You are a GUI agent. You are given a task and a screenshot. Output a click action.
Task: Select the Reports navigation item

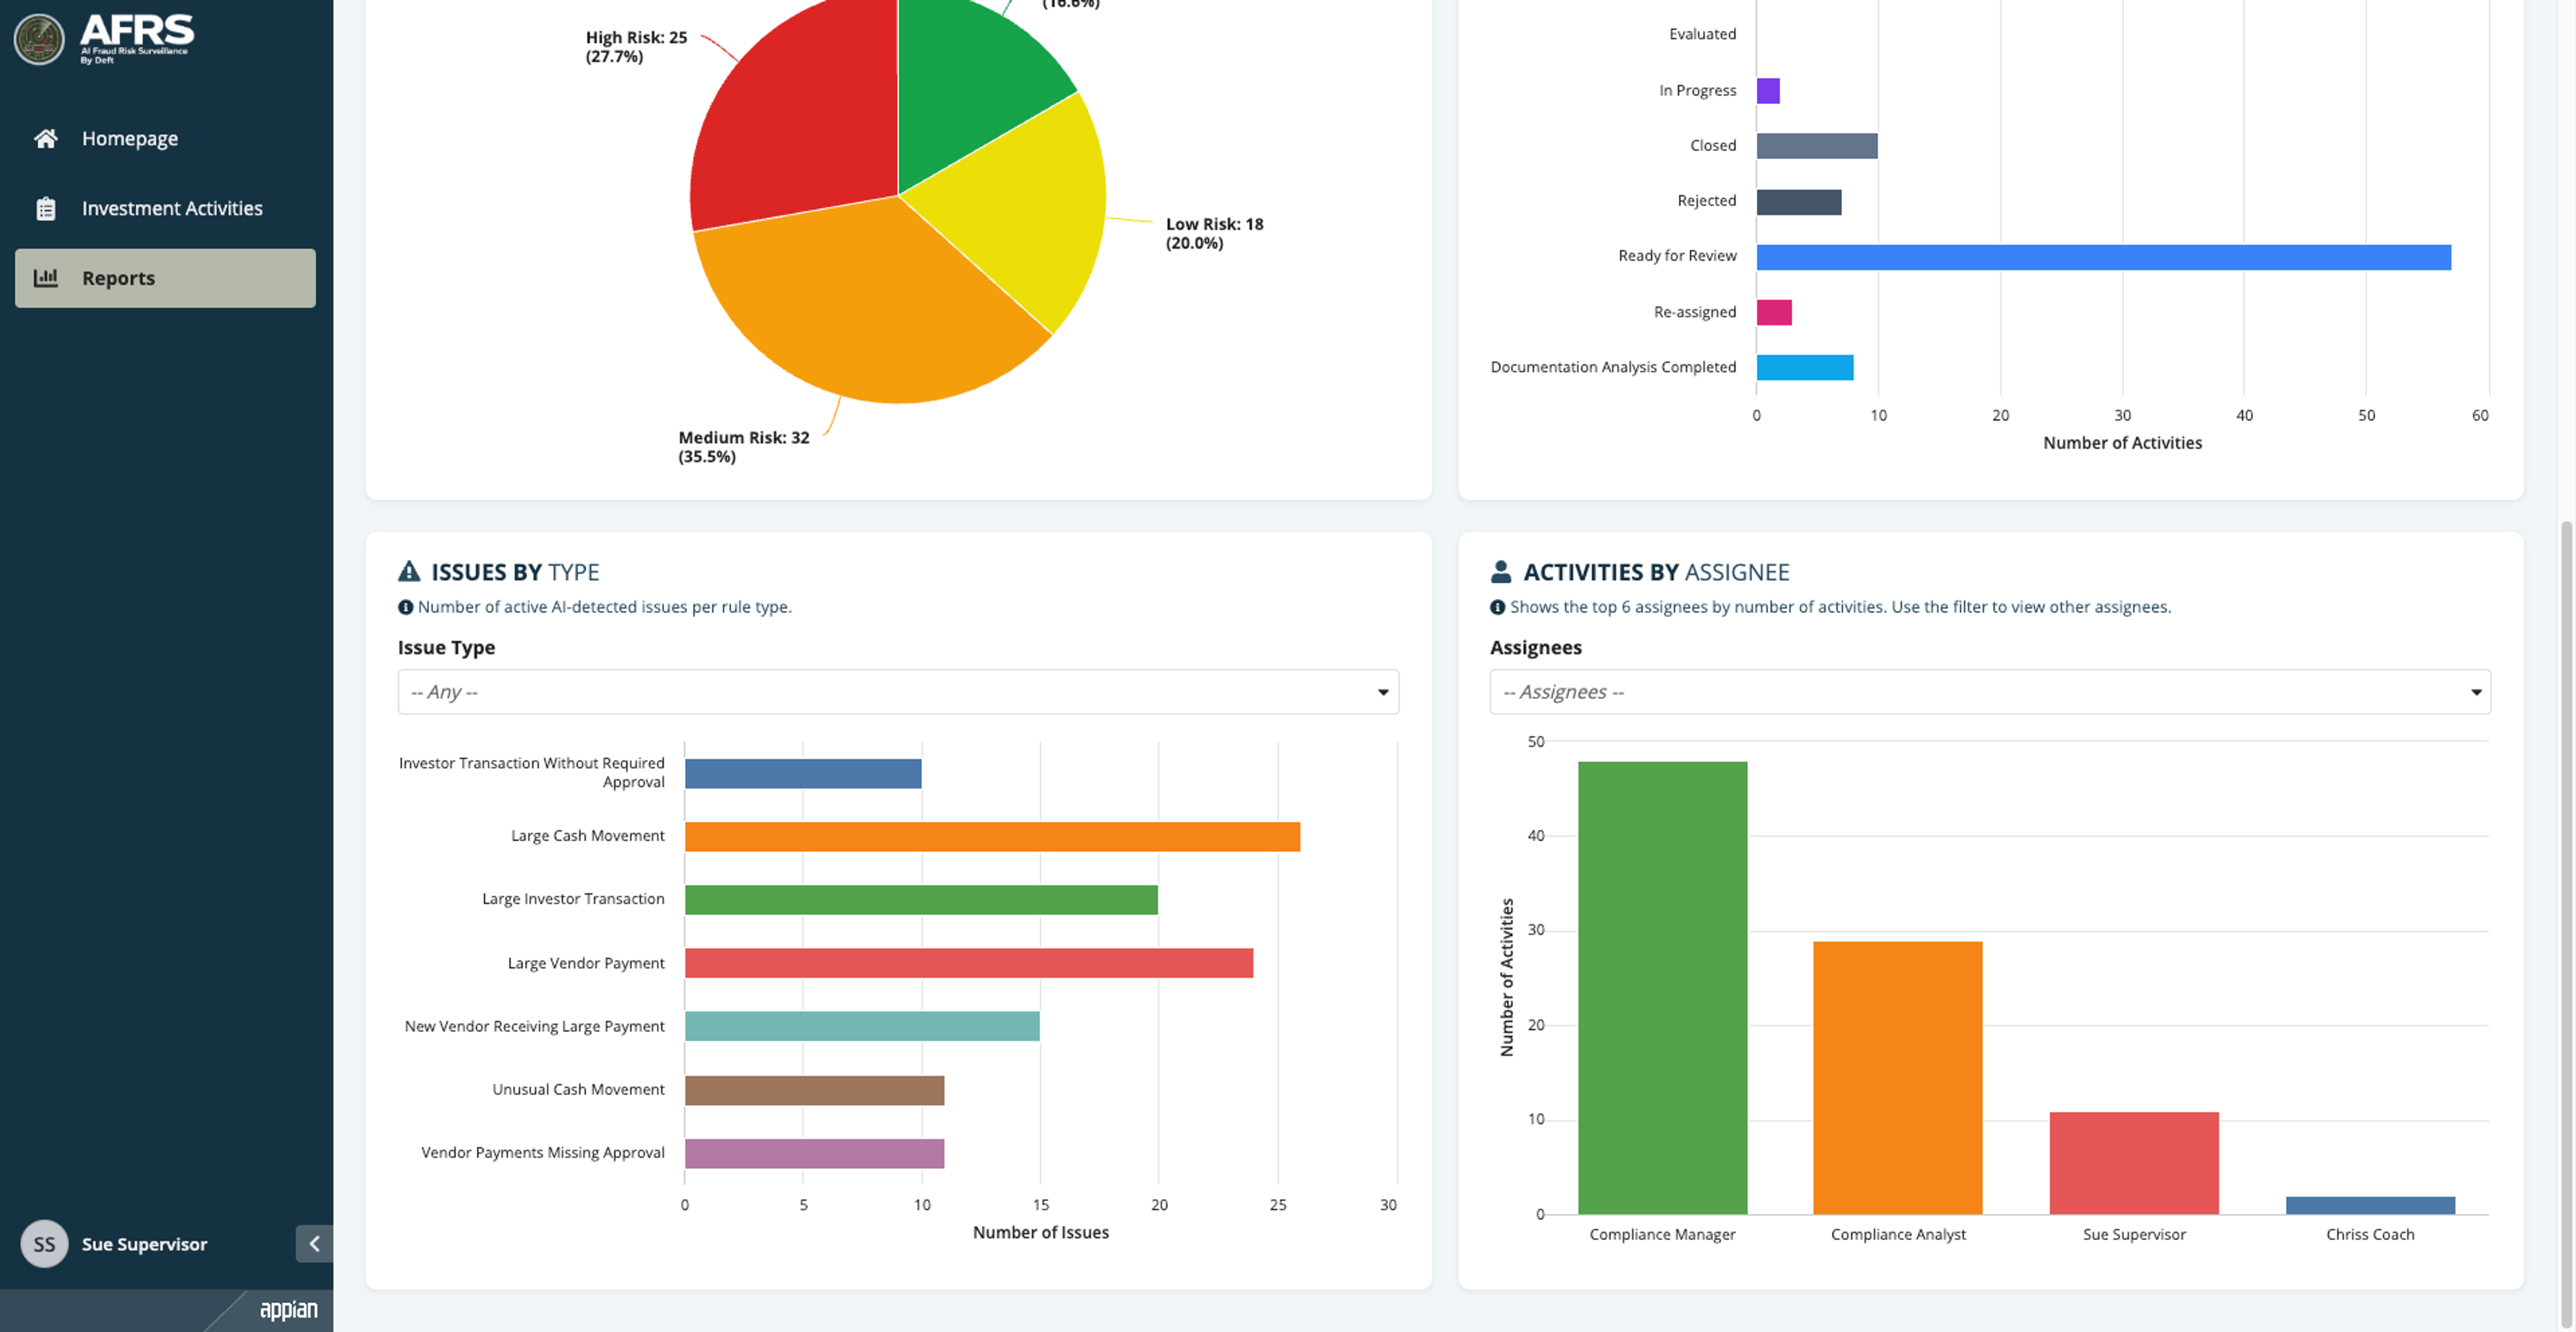165,278
